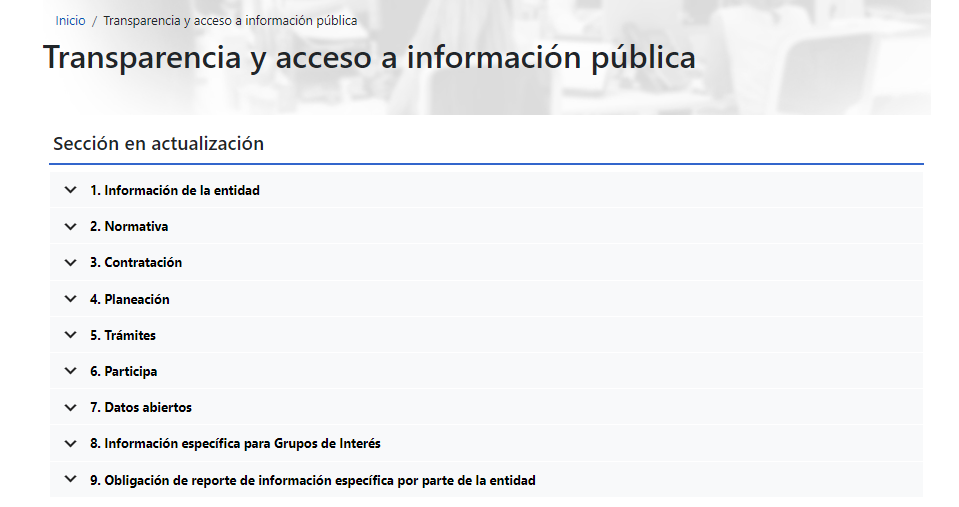Click the 'Sección en actualización' heading
Viewport: 959px width, 507px height.
158,144
